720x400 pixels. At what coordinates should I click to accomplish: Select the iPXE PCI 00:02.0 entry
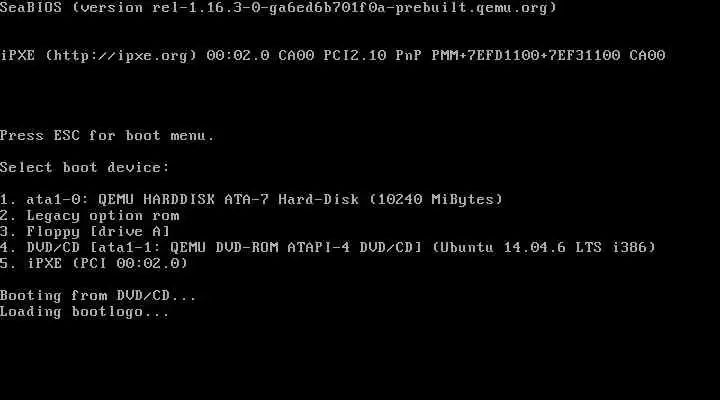(94, 264)
